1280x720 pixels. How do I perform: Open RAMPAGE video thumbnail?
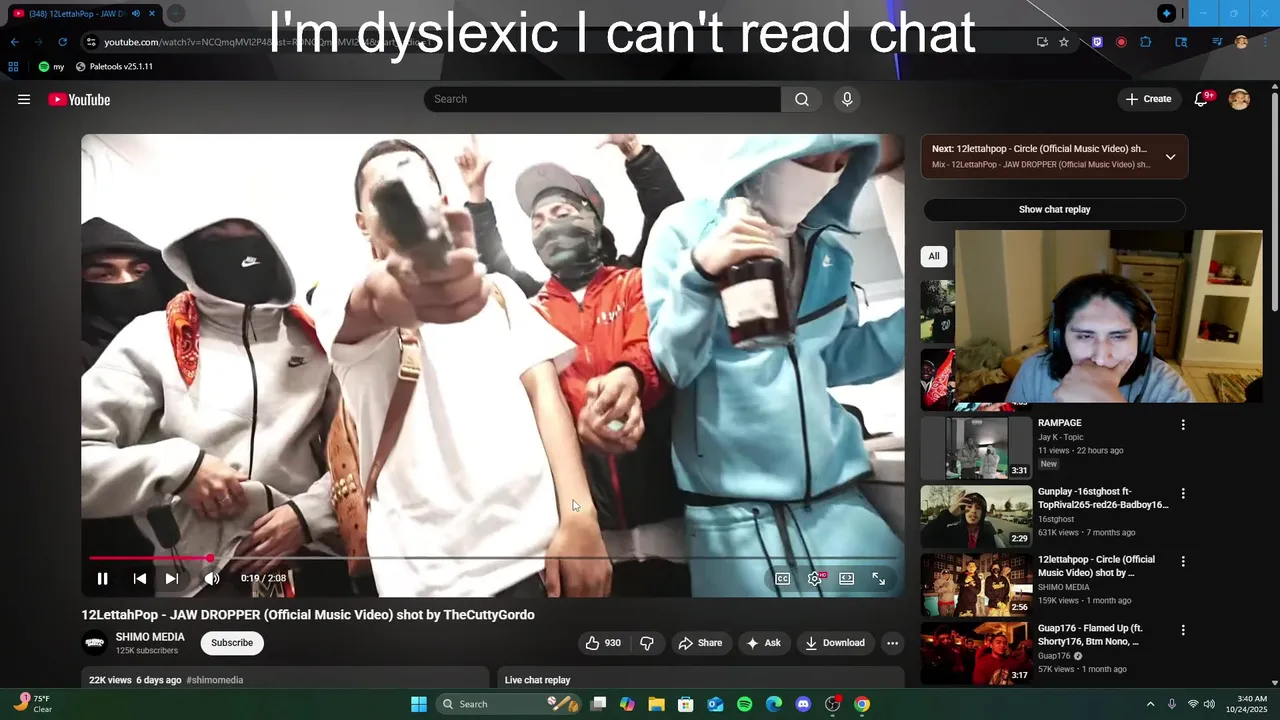click(976, 448)
